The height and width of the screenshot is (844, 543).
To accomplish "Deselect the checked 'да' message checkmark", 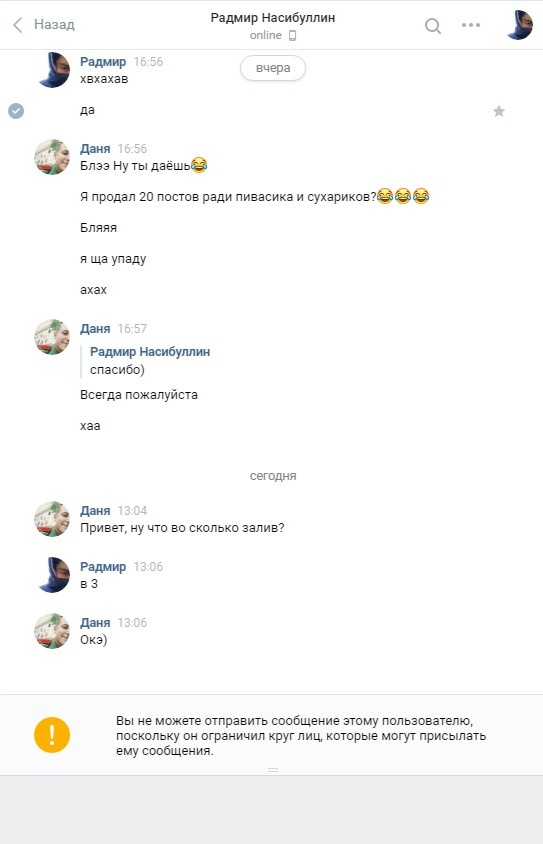I will [x=16, y=111].
